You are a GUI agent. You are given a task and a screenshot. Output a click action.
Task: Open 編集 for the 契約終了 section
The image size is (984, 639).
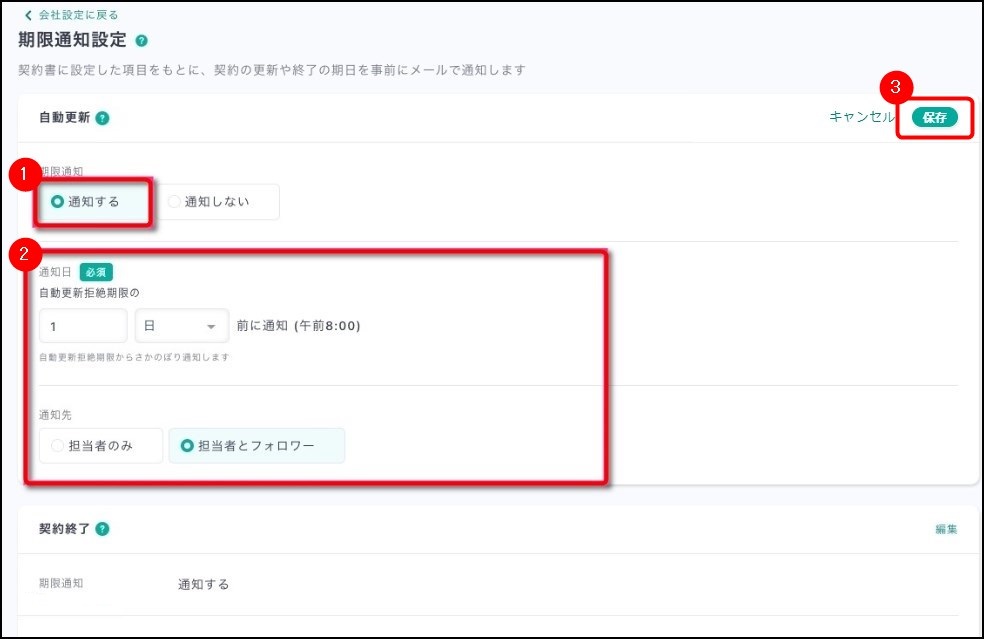[946, 529]
